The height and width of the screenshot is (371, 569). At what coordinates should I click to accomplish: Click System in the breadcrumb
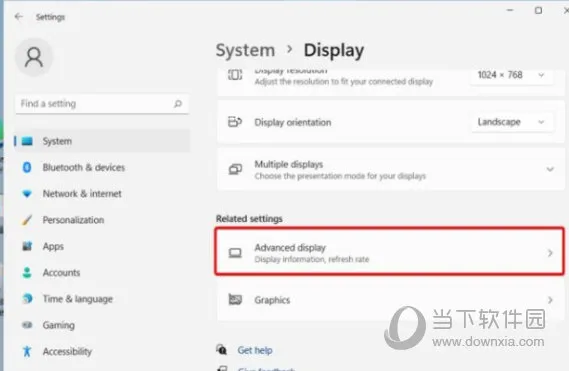pos(245,50)
